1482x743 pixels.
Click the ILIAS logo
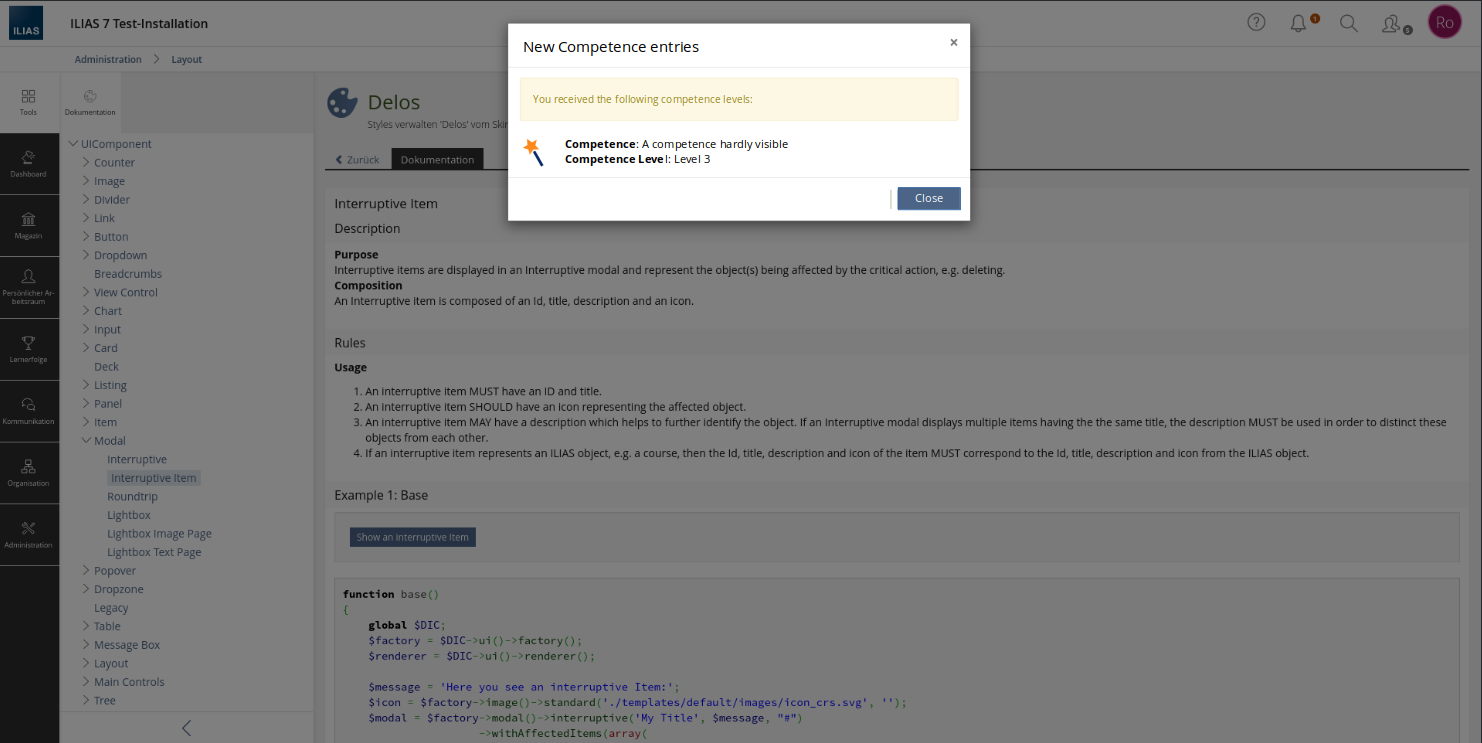tap(26, 23)
